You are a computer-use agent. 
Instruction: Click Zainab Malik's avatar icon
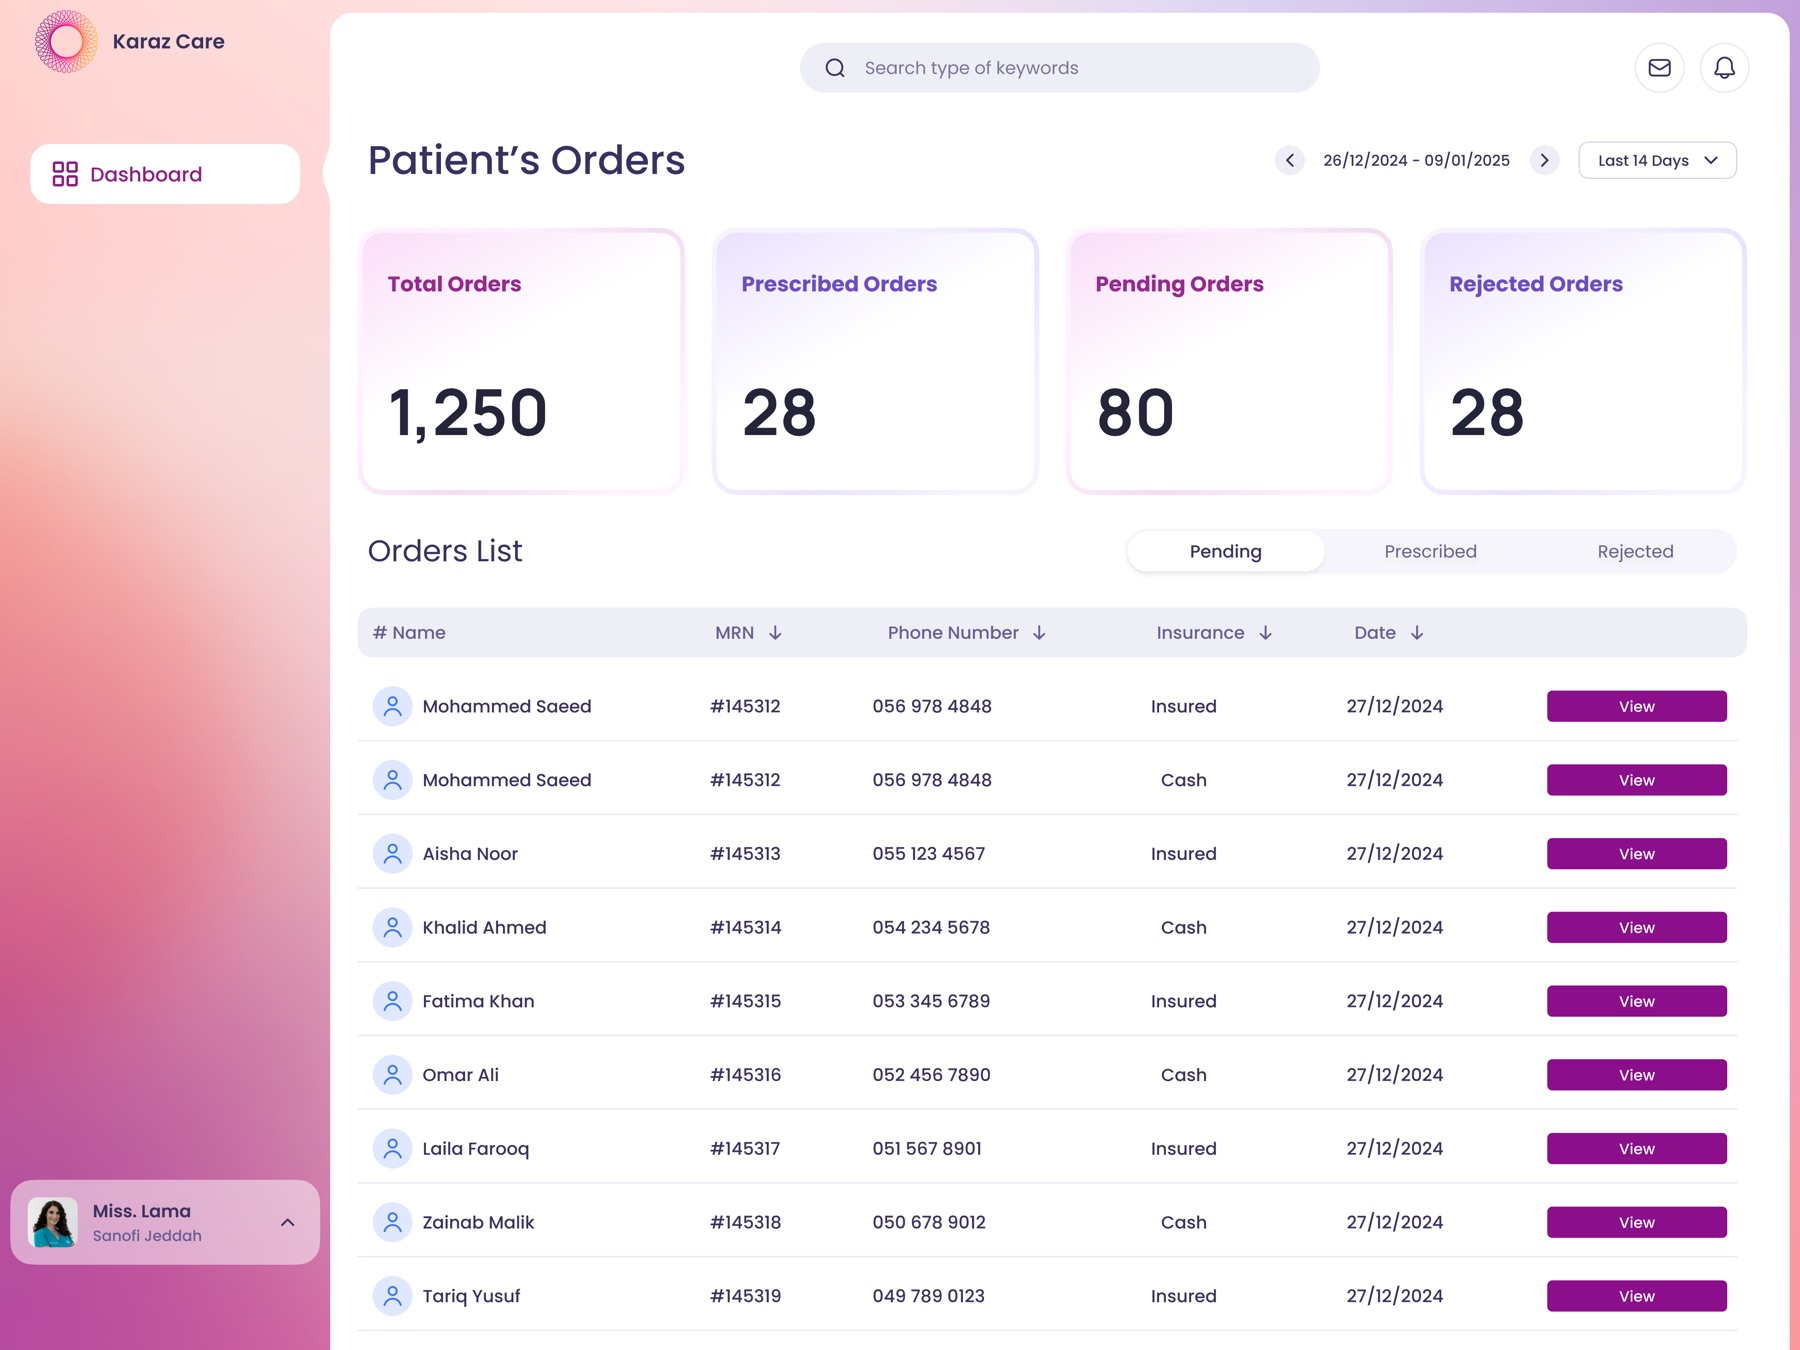point(393,1222)
